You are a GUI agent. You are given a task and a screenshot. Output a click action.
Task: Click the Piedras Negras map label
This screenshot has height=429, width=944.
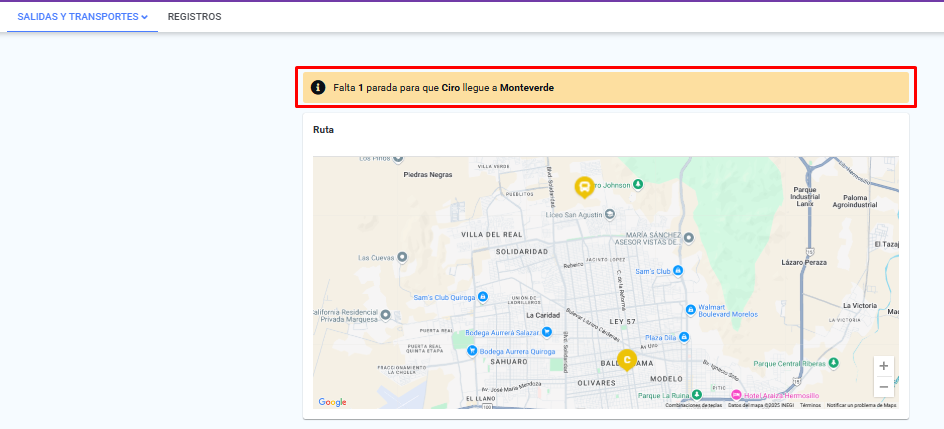[427, 174]
